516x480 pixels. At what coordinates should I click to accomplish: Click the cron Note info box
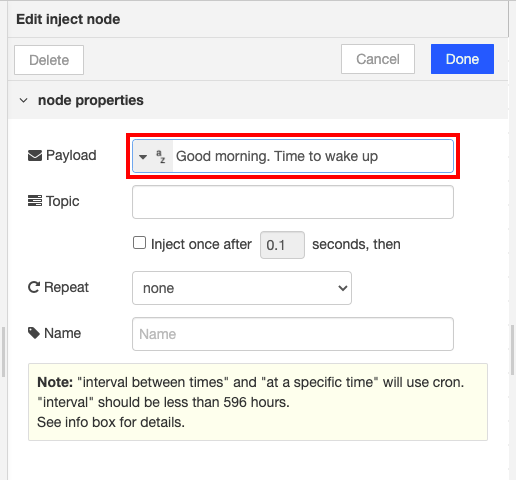click(258, 402)
